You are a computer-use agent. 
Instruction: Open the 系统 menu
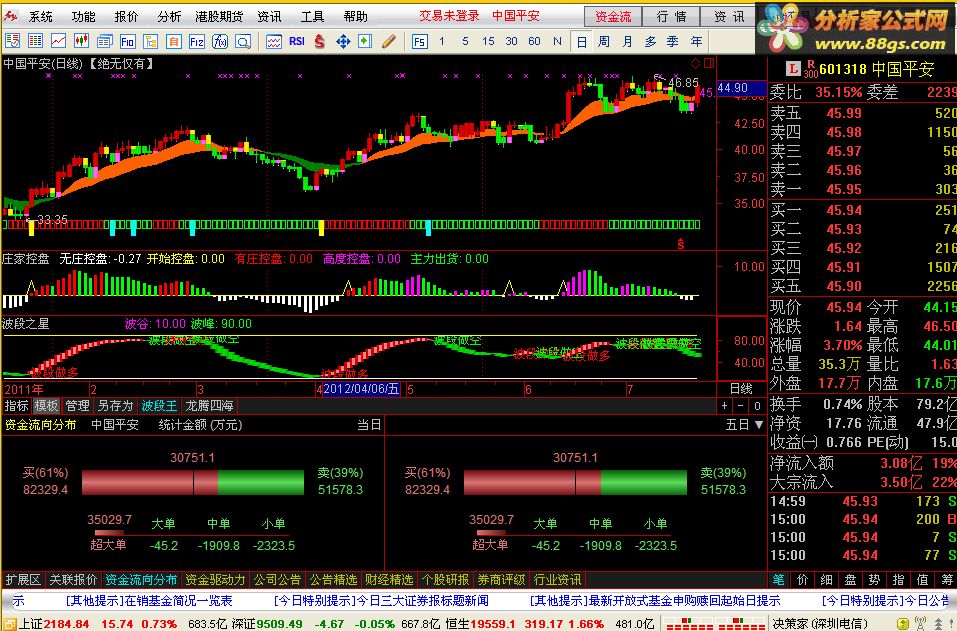point(41,16)
